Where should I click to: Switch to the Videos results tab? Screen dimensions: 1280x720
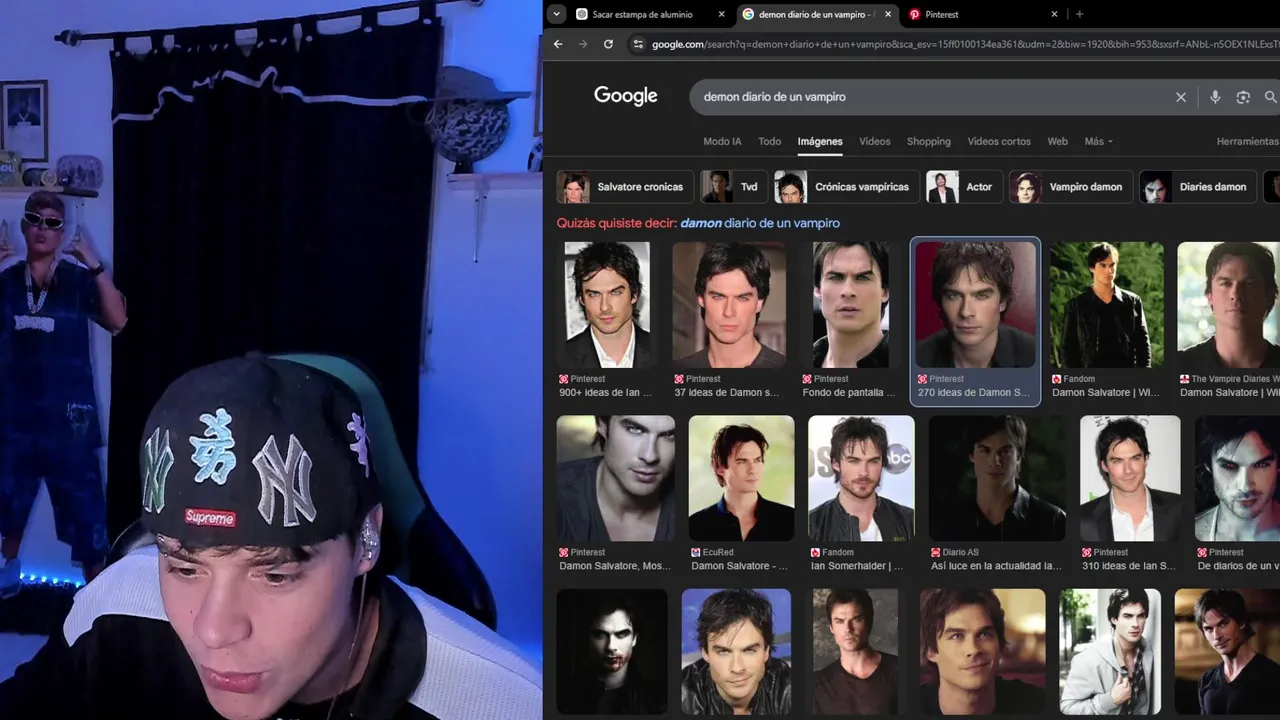(875, 142)
